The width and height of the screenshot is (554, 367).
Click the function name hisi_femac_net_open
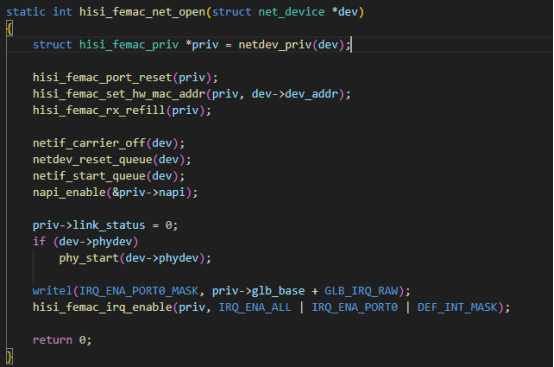[142, 12]
